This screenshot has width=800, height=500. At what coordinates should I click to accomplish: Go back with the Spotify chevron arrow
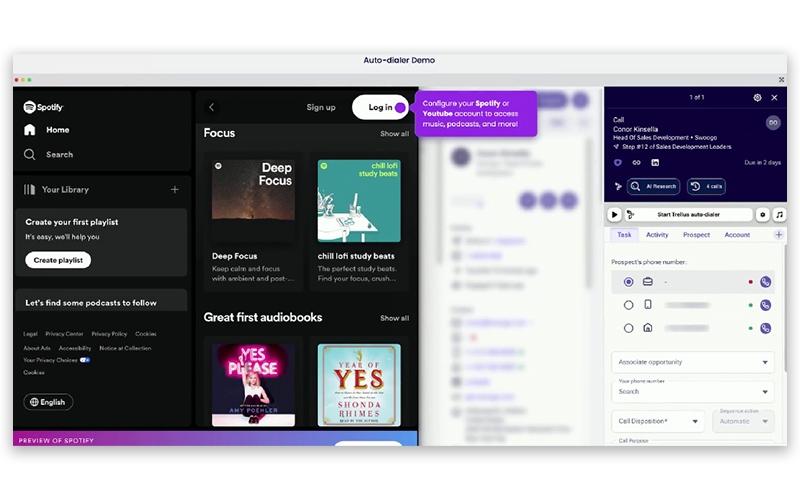pyautogui.click(x=211, y=107)
